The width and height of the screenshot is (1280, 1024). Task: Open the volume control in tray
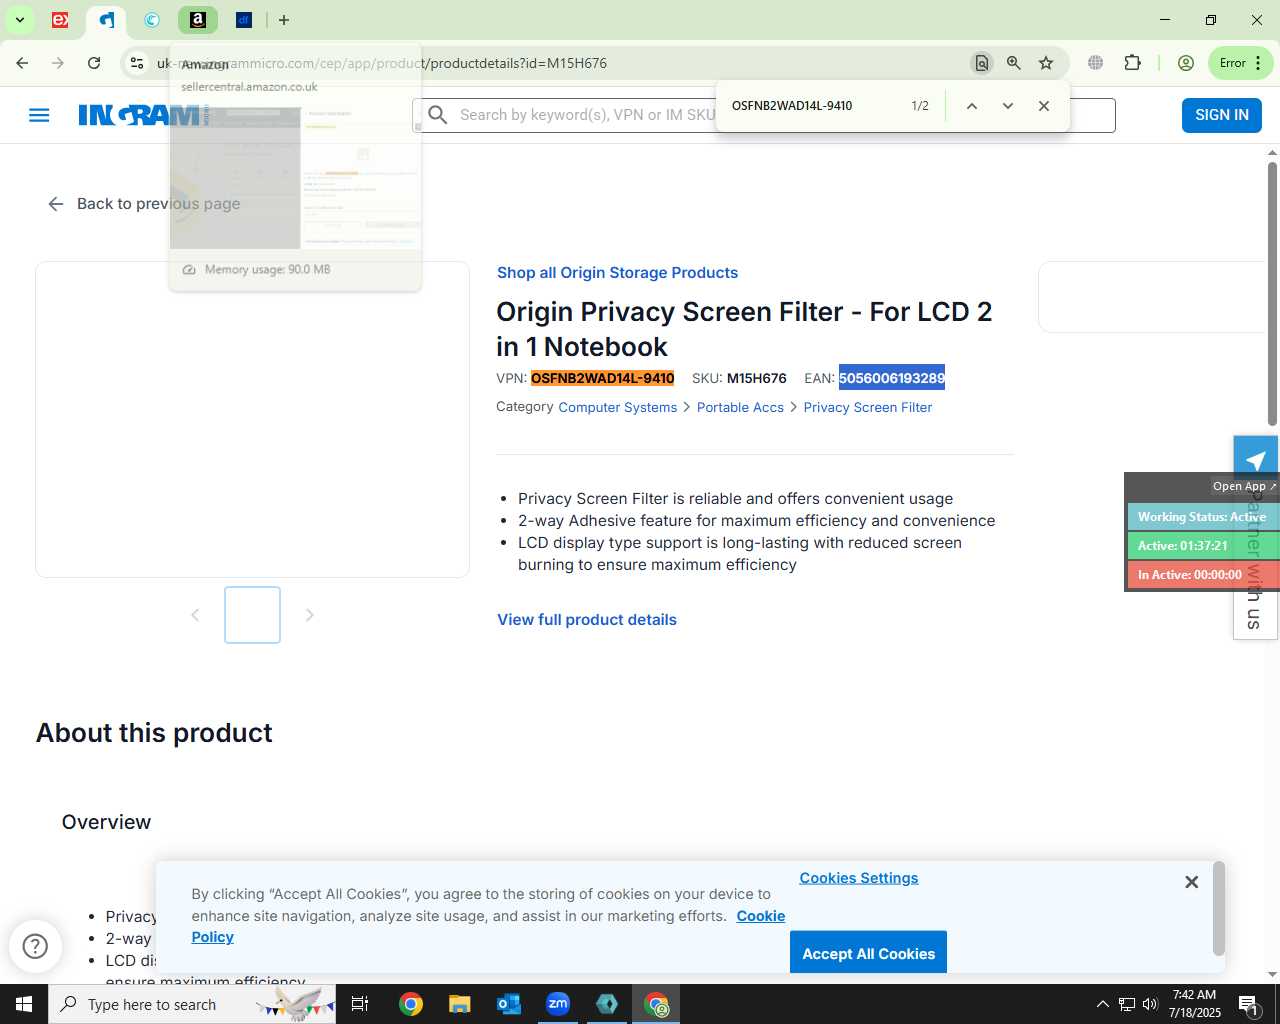pyautogui.click(x=1150, y=1004)
